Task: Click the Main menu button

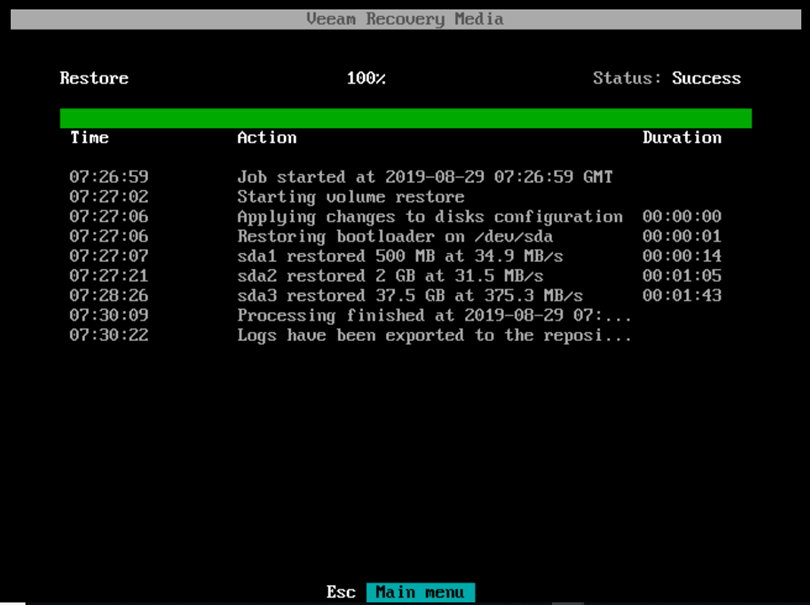Action: [420, 592]
